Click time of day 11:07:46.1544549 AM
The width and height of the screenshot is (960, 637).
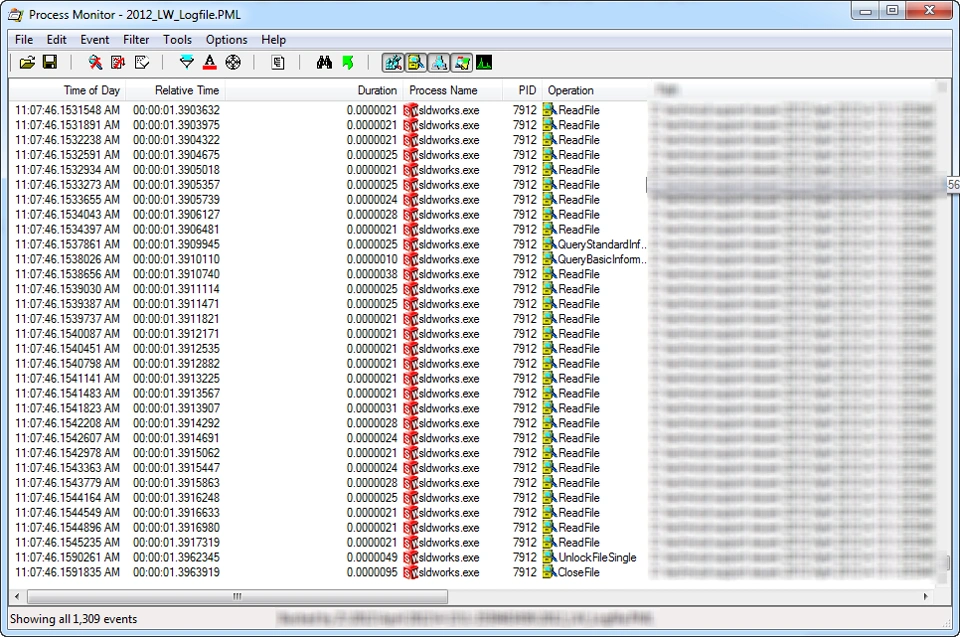pyautogui.click(x=67, y=513)
